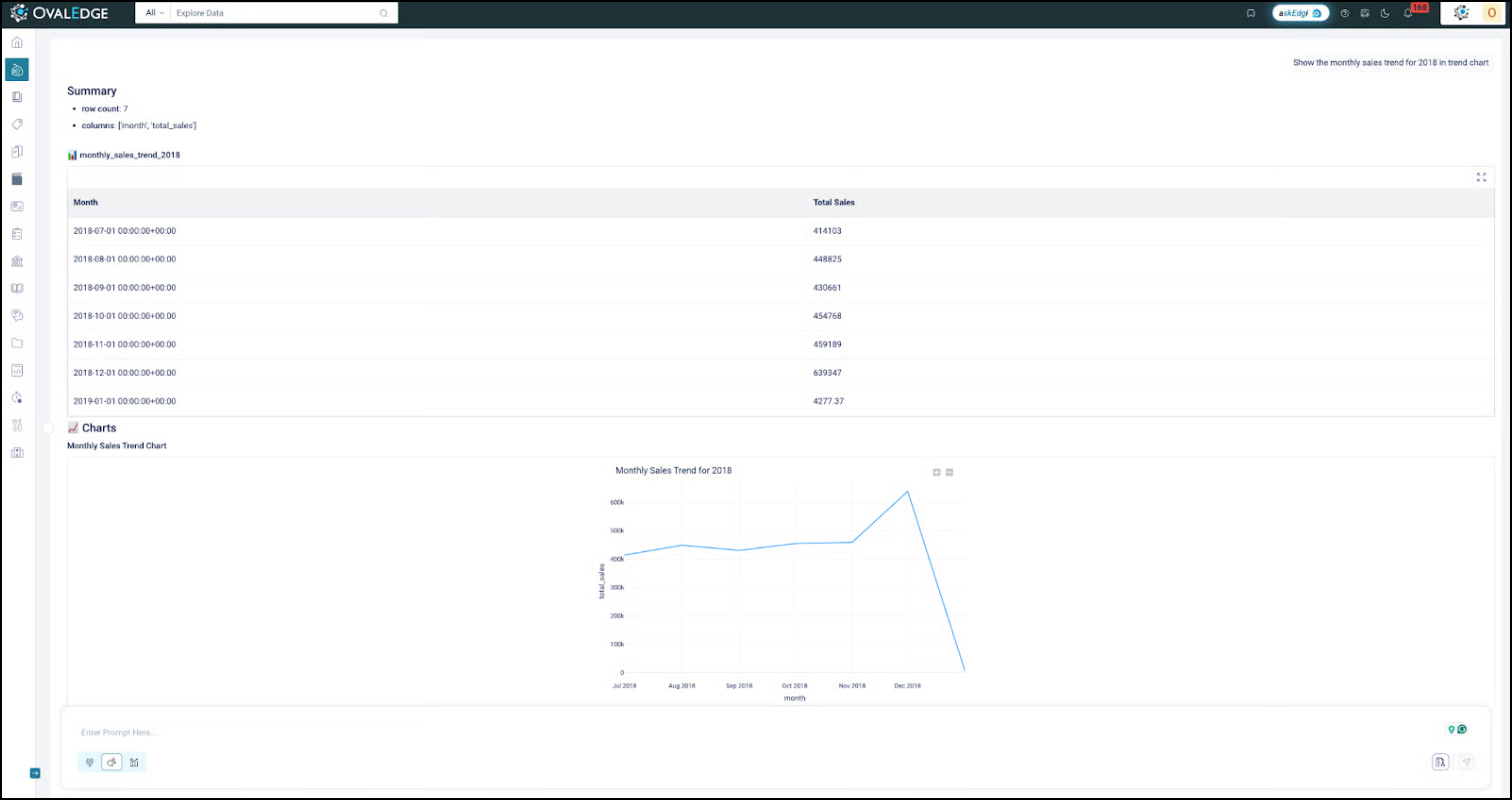Click the Month column header
The width and height of the screenshot is (1512, 800).
click(86, 202)
